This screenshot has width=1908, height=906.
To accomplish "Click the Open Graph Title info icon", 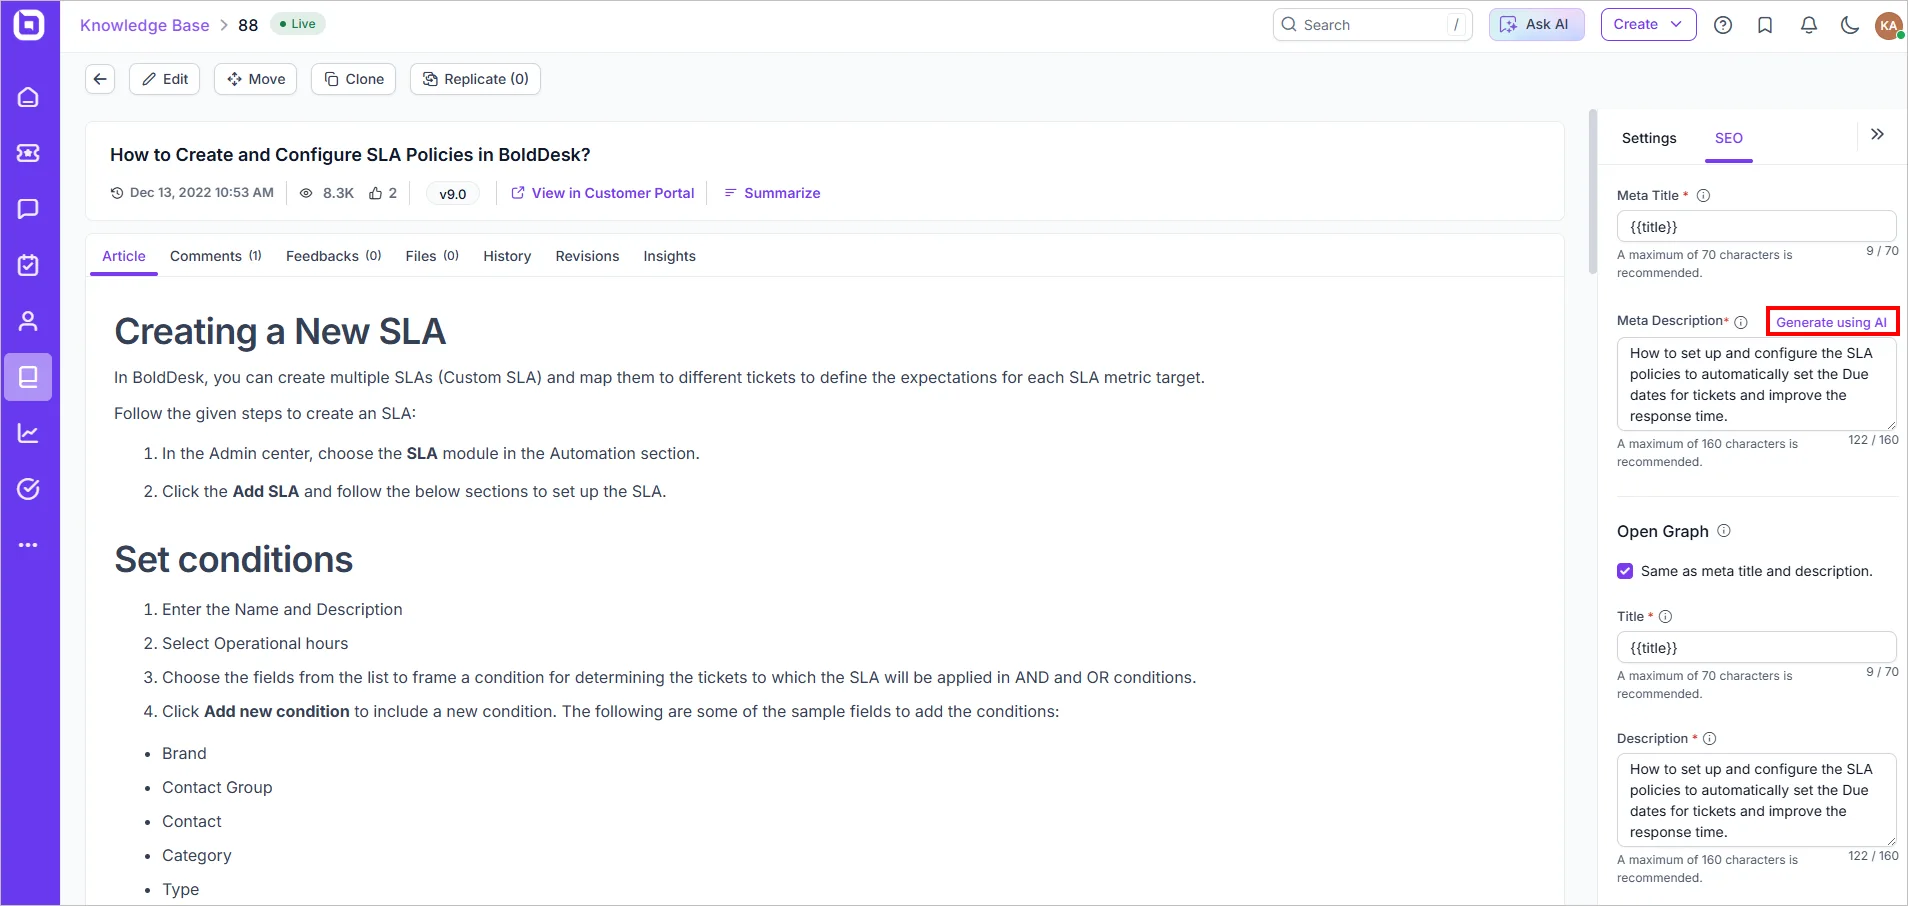I will 1666,617.
